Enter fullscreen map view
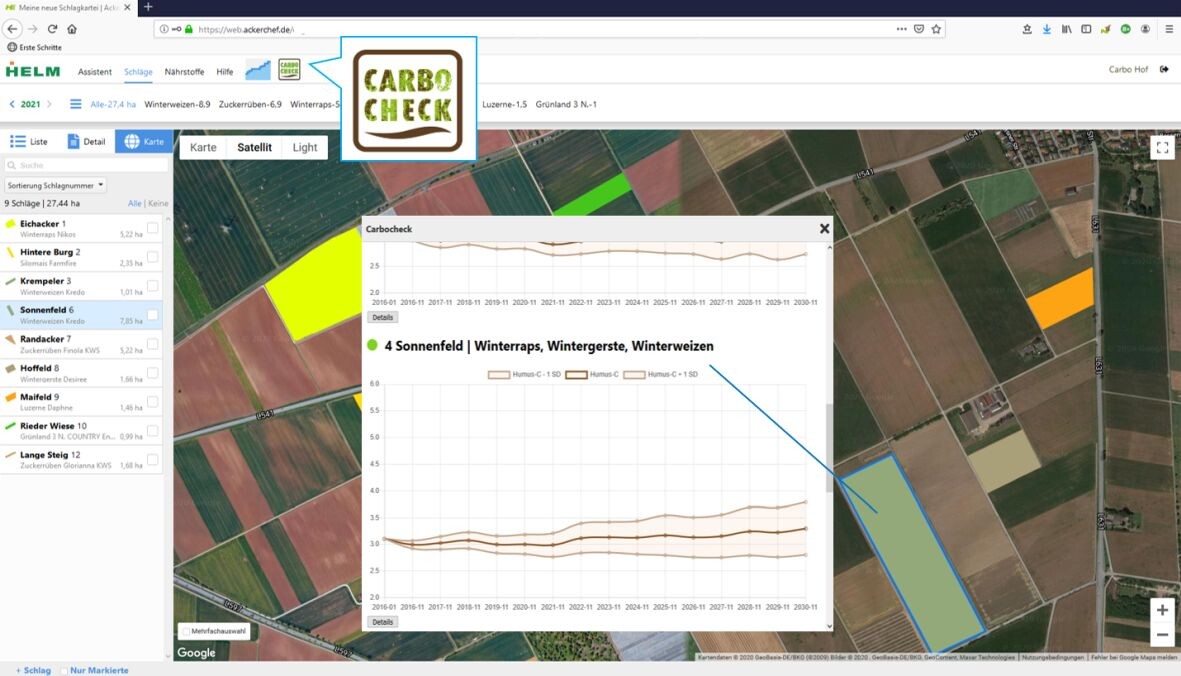1181x676 pixels. 1162,148
